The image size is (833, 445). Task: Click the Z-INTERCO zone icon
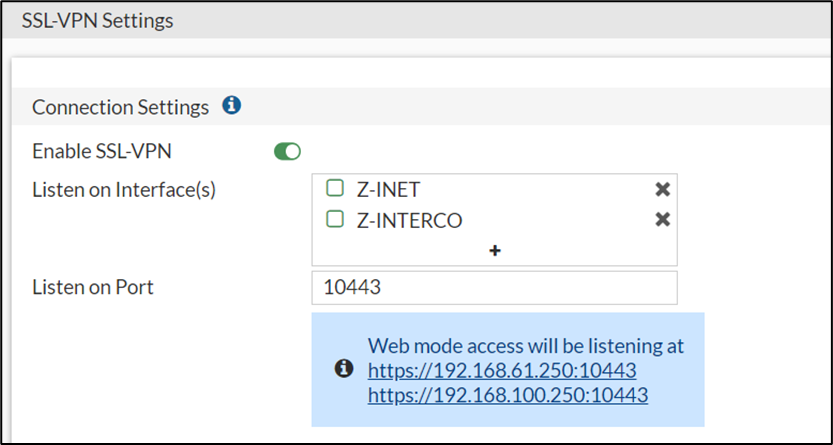click(x=335, y=220)
